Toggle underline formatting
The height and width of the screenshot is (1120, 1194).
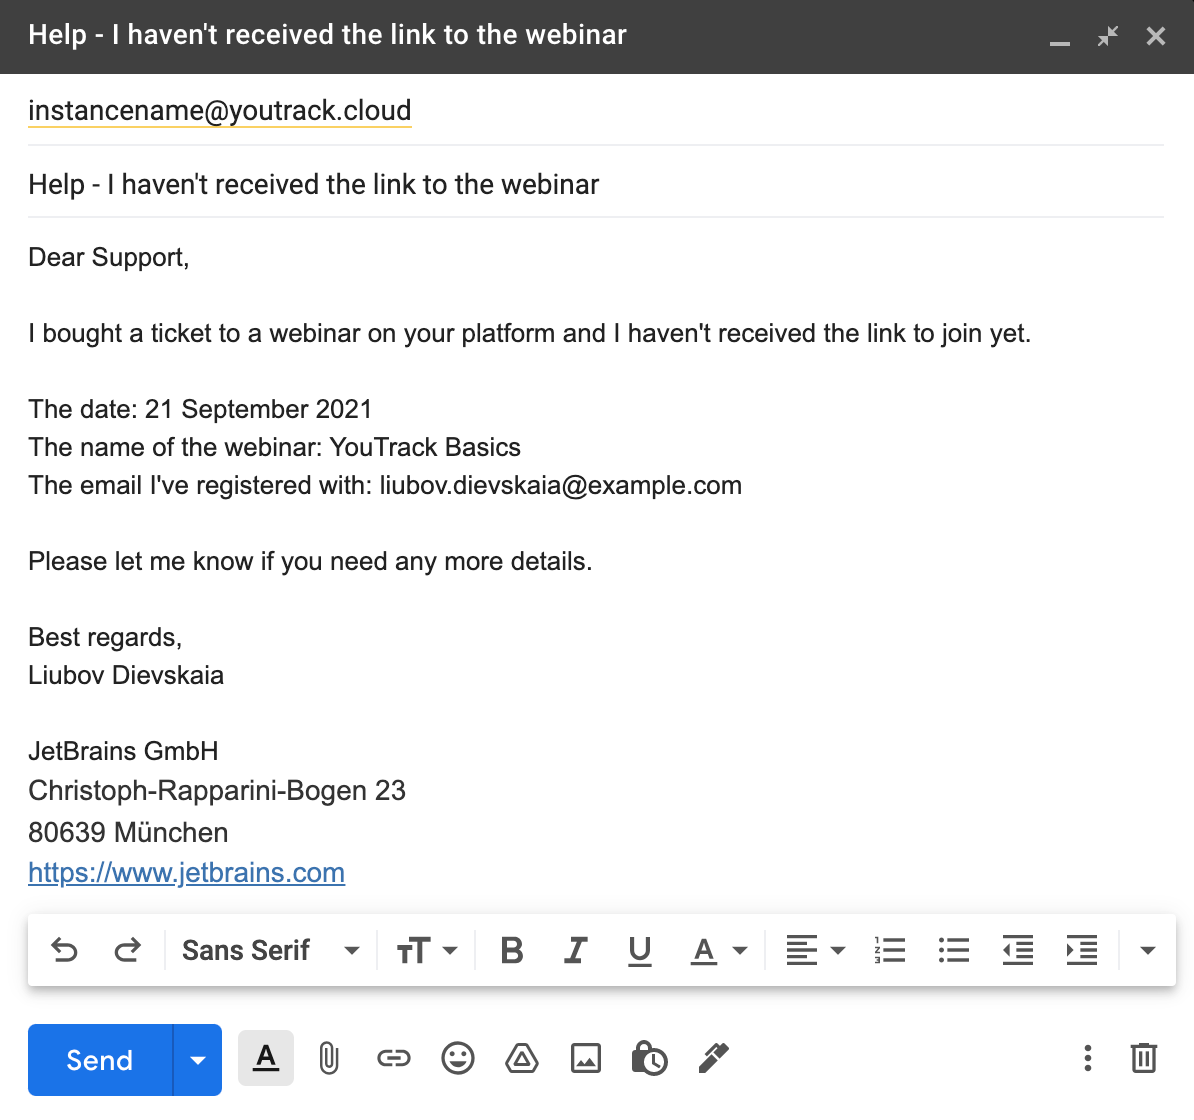[639, 950]
